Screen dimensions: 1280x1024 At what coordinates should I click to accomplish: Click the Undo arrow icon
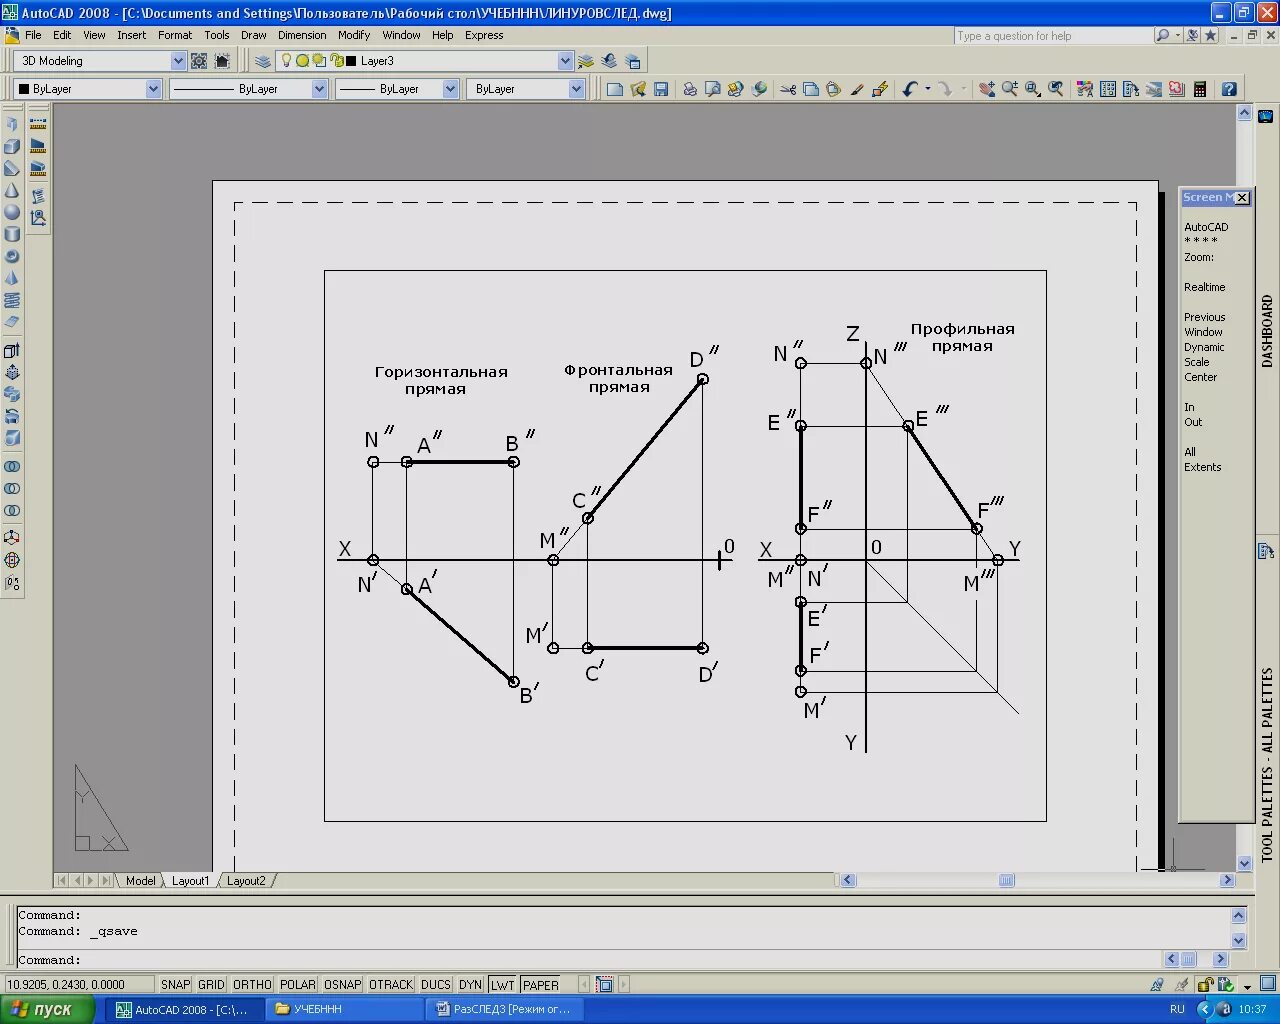[x=909, y=89]
